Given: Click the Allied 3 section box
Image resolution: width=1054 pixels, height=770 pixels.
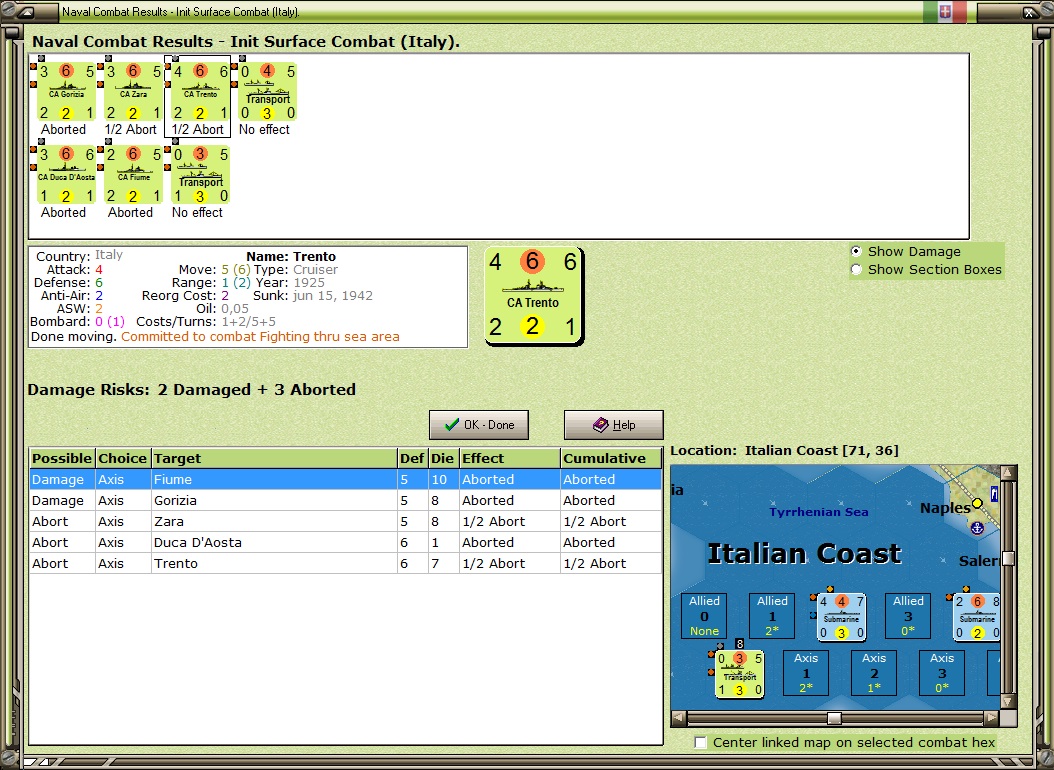Looking at the screenshot, I should (x=908, y=615).
